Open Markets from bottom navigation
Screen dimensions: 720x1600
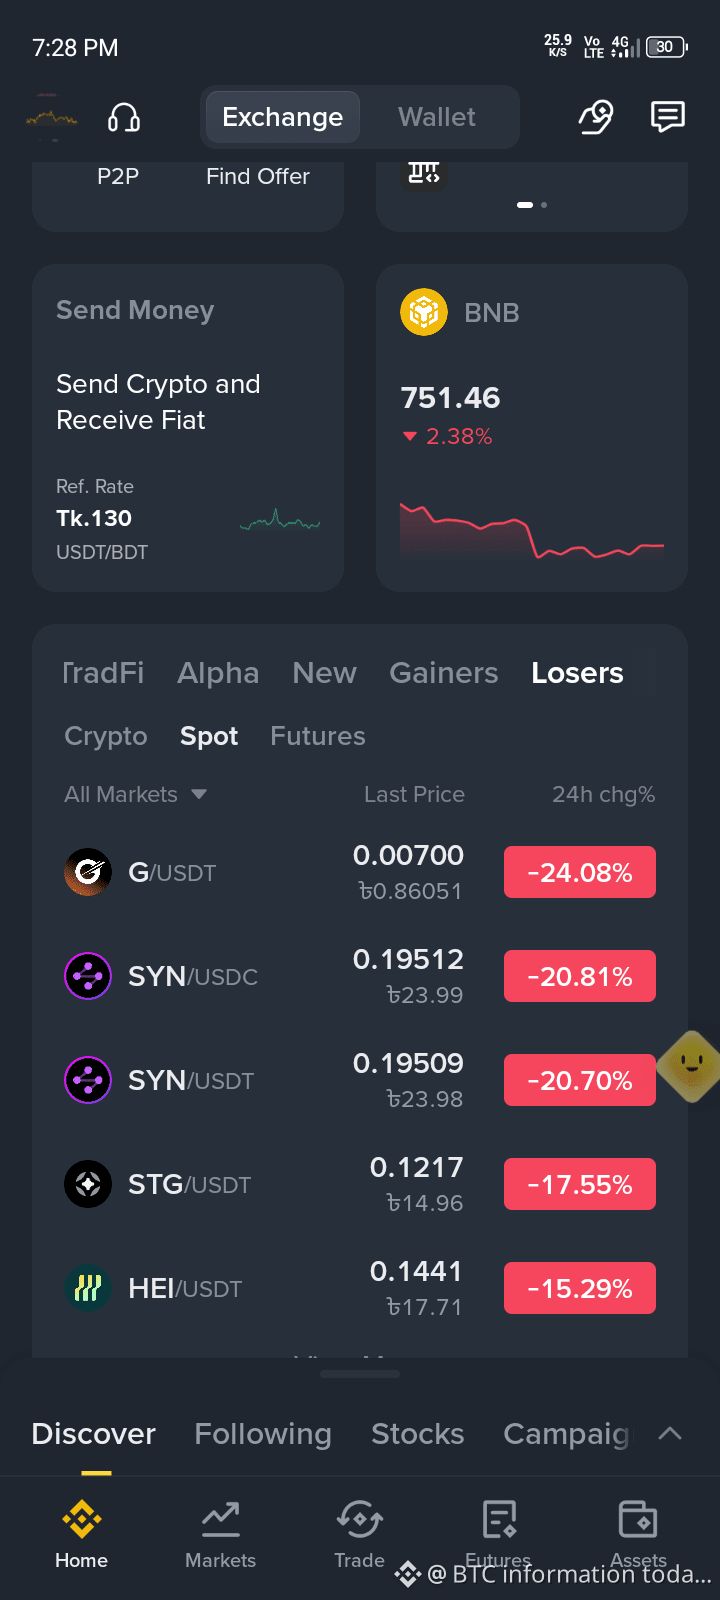point(220,1534)
